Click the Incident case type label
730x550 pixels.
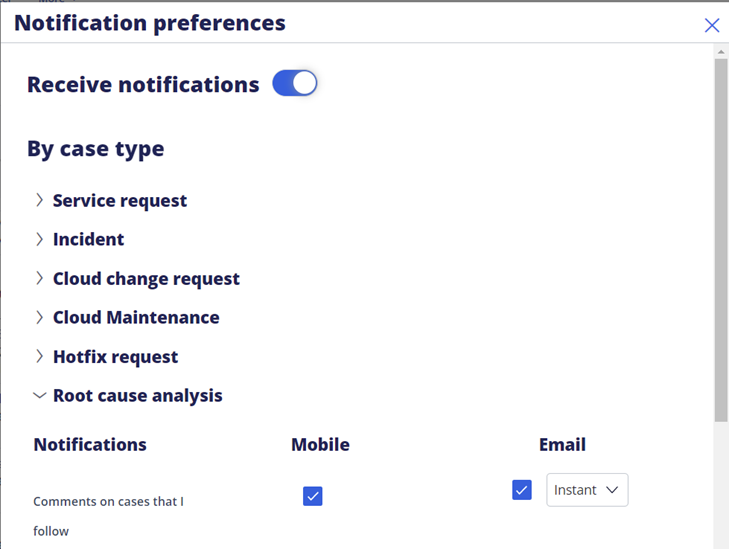89,239
